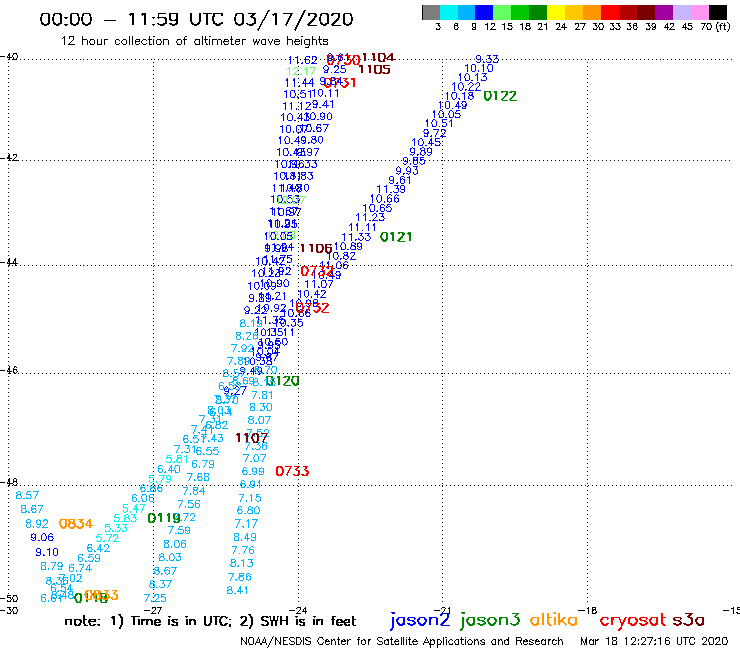This screenshot has height=650, width=740.
Task: Click the 'jason3' satellite legend label
Action: (x=490, y=620)
